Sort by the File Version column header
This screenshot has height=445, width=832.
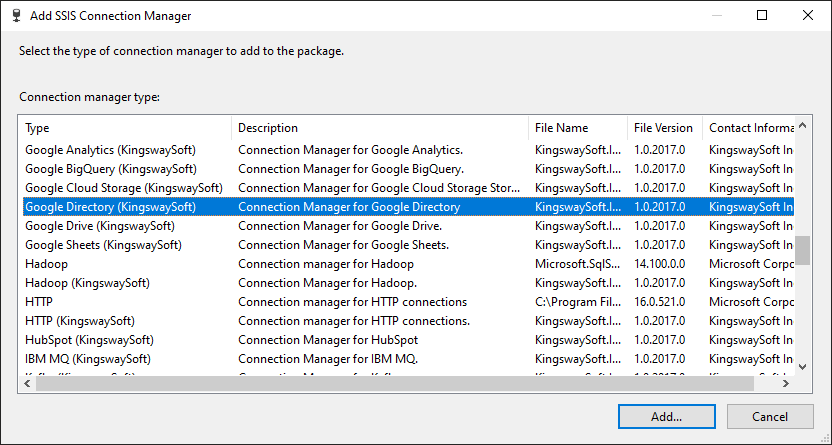click(665, 128)
